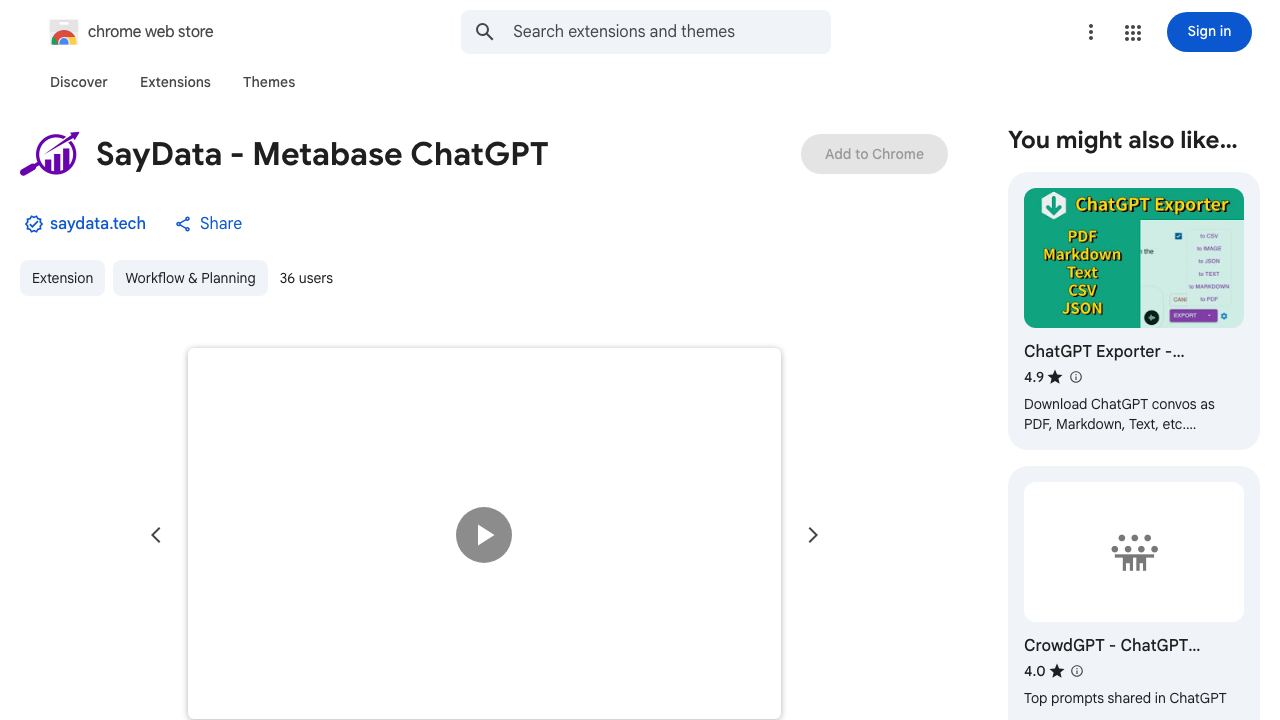Viewport: 1280px width, 720px height.
Task: Click the info icon beside 4.0 rating
Action: point(1077,671)
